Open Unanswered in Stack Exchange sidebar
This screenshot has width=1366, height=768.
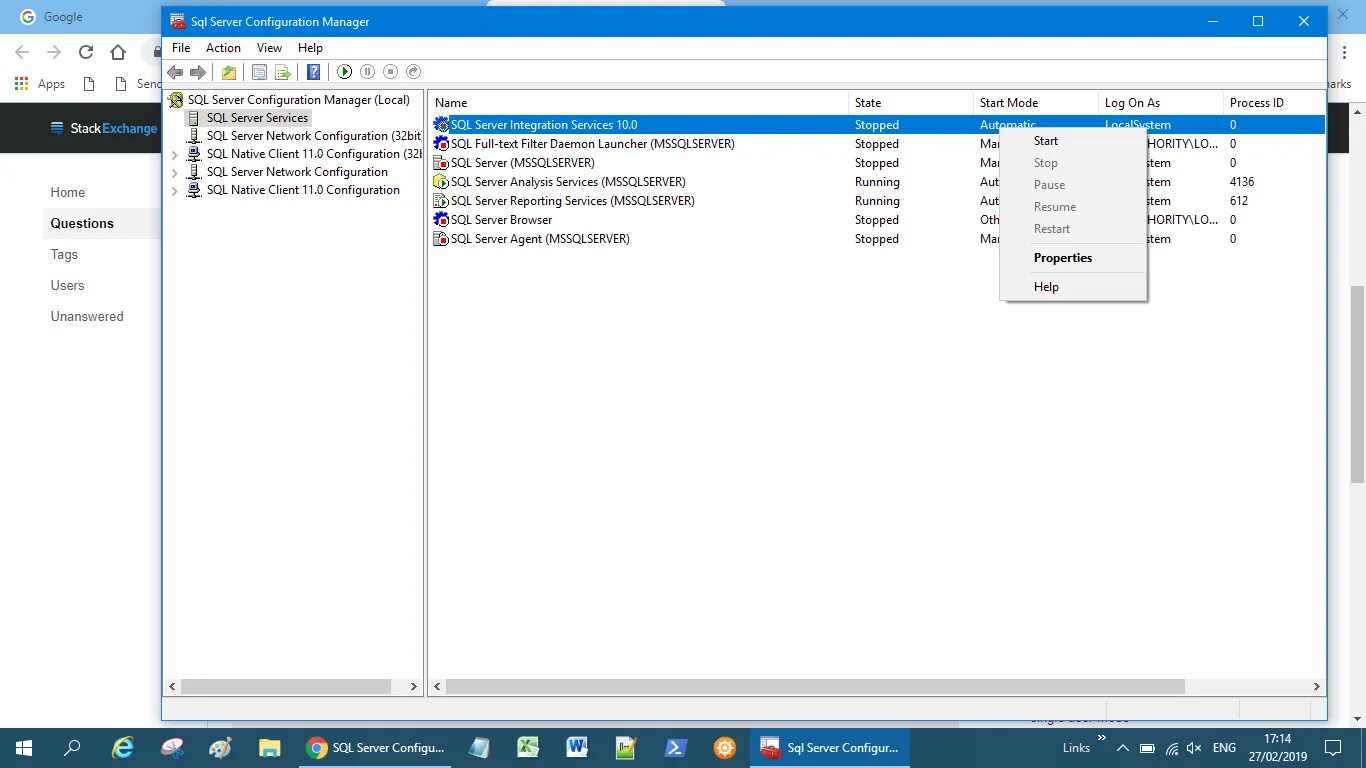87,316
